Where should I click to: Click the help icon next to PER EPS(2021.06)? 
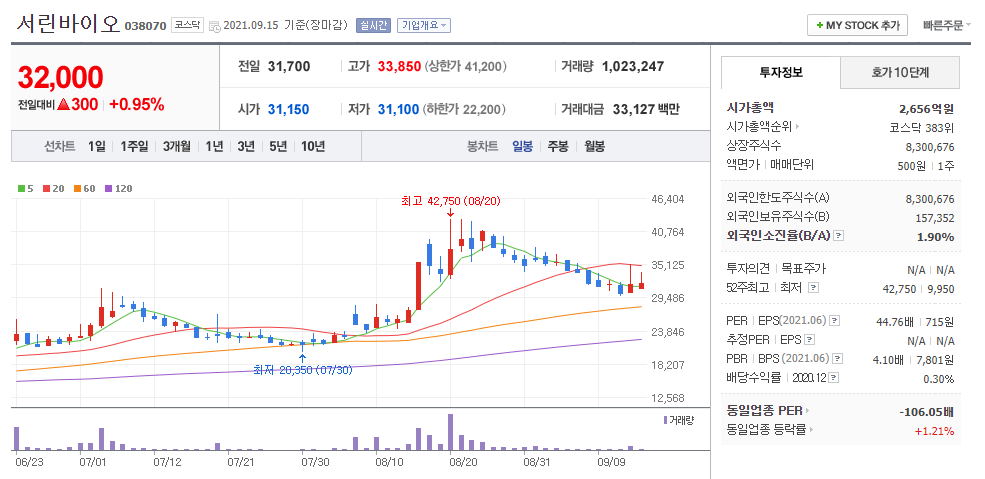point(834,321)
